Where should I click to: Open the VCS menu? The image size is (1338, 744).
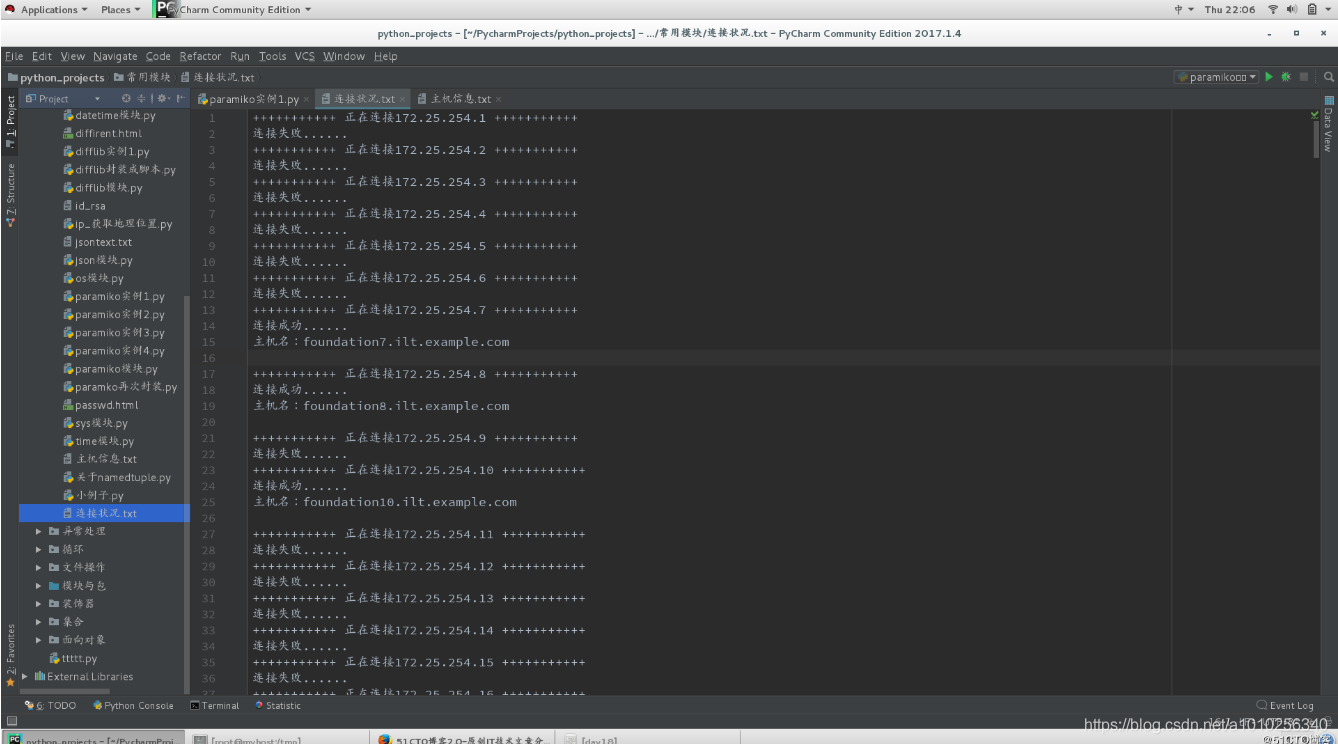pyautogui.click(x=304, y=56)
